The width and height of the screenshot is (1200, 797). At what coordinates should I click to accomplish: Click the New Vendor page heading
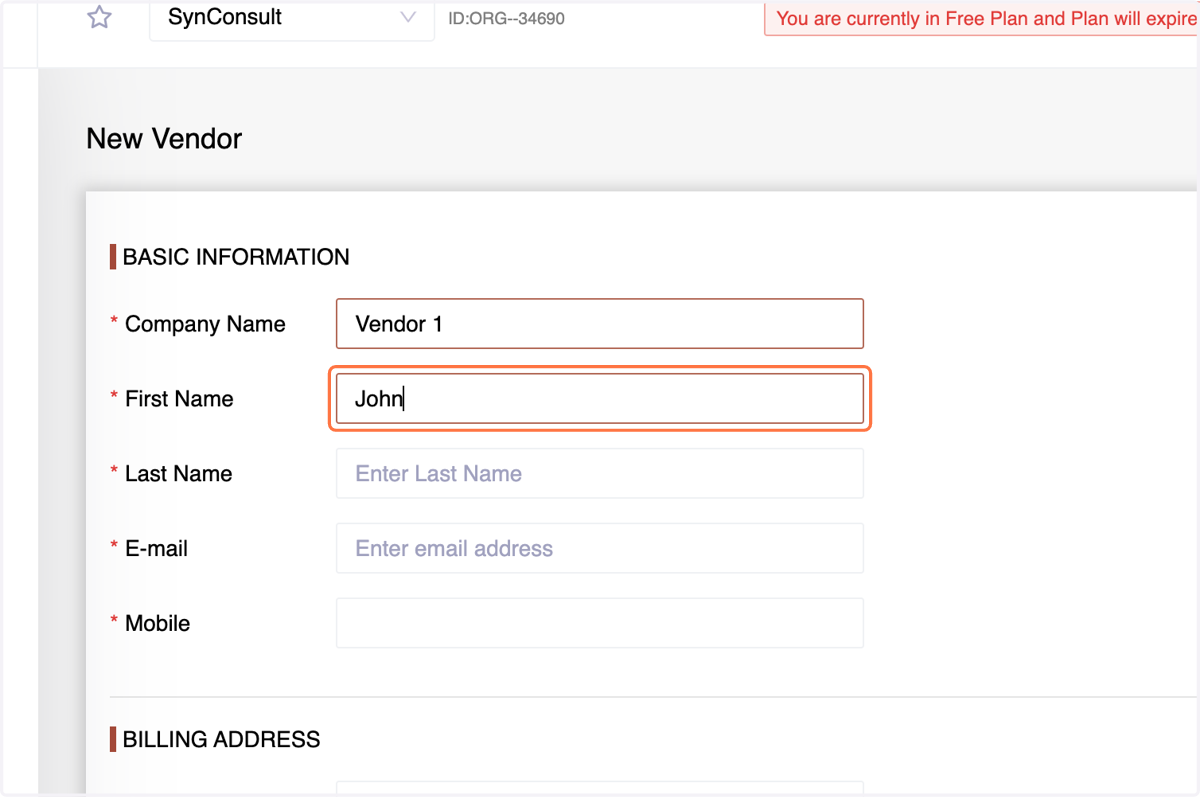point(164,138)
